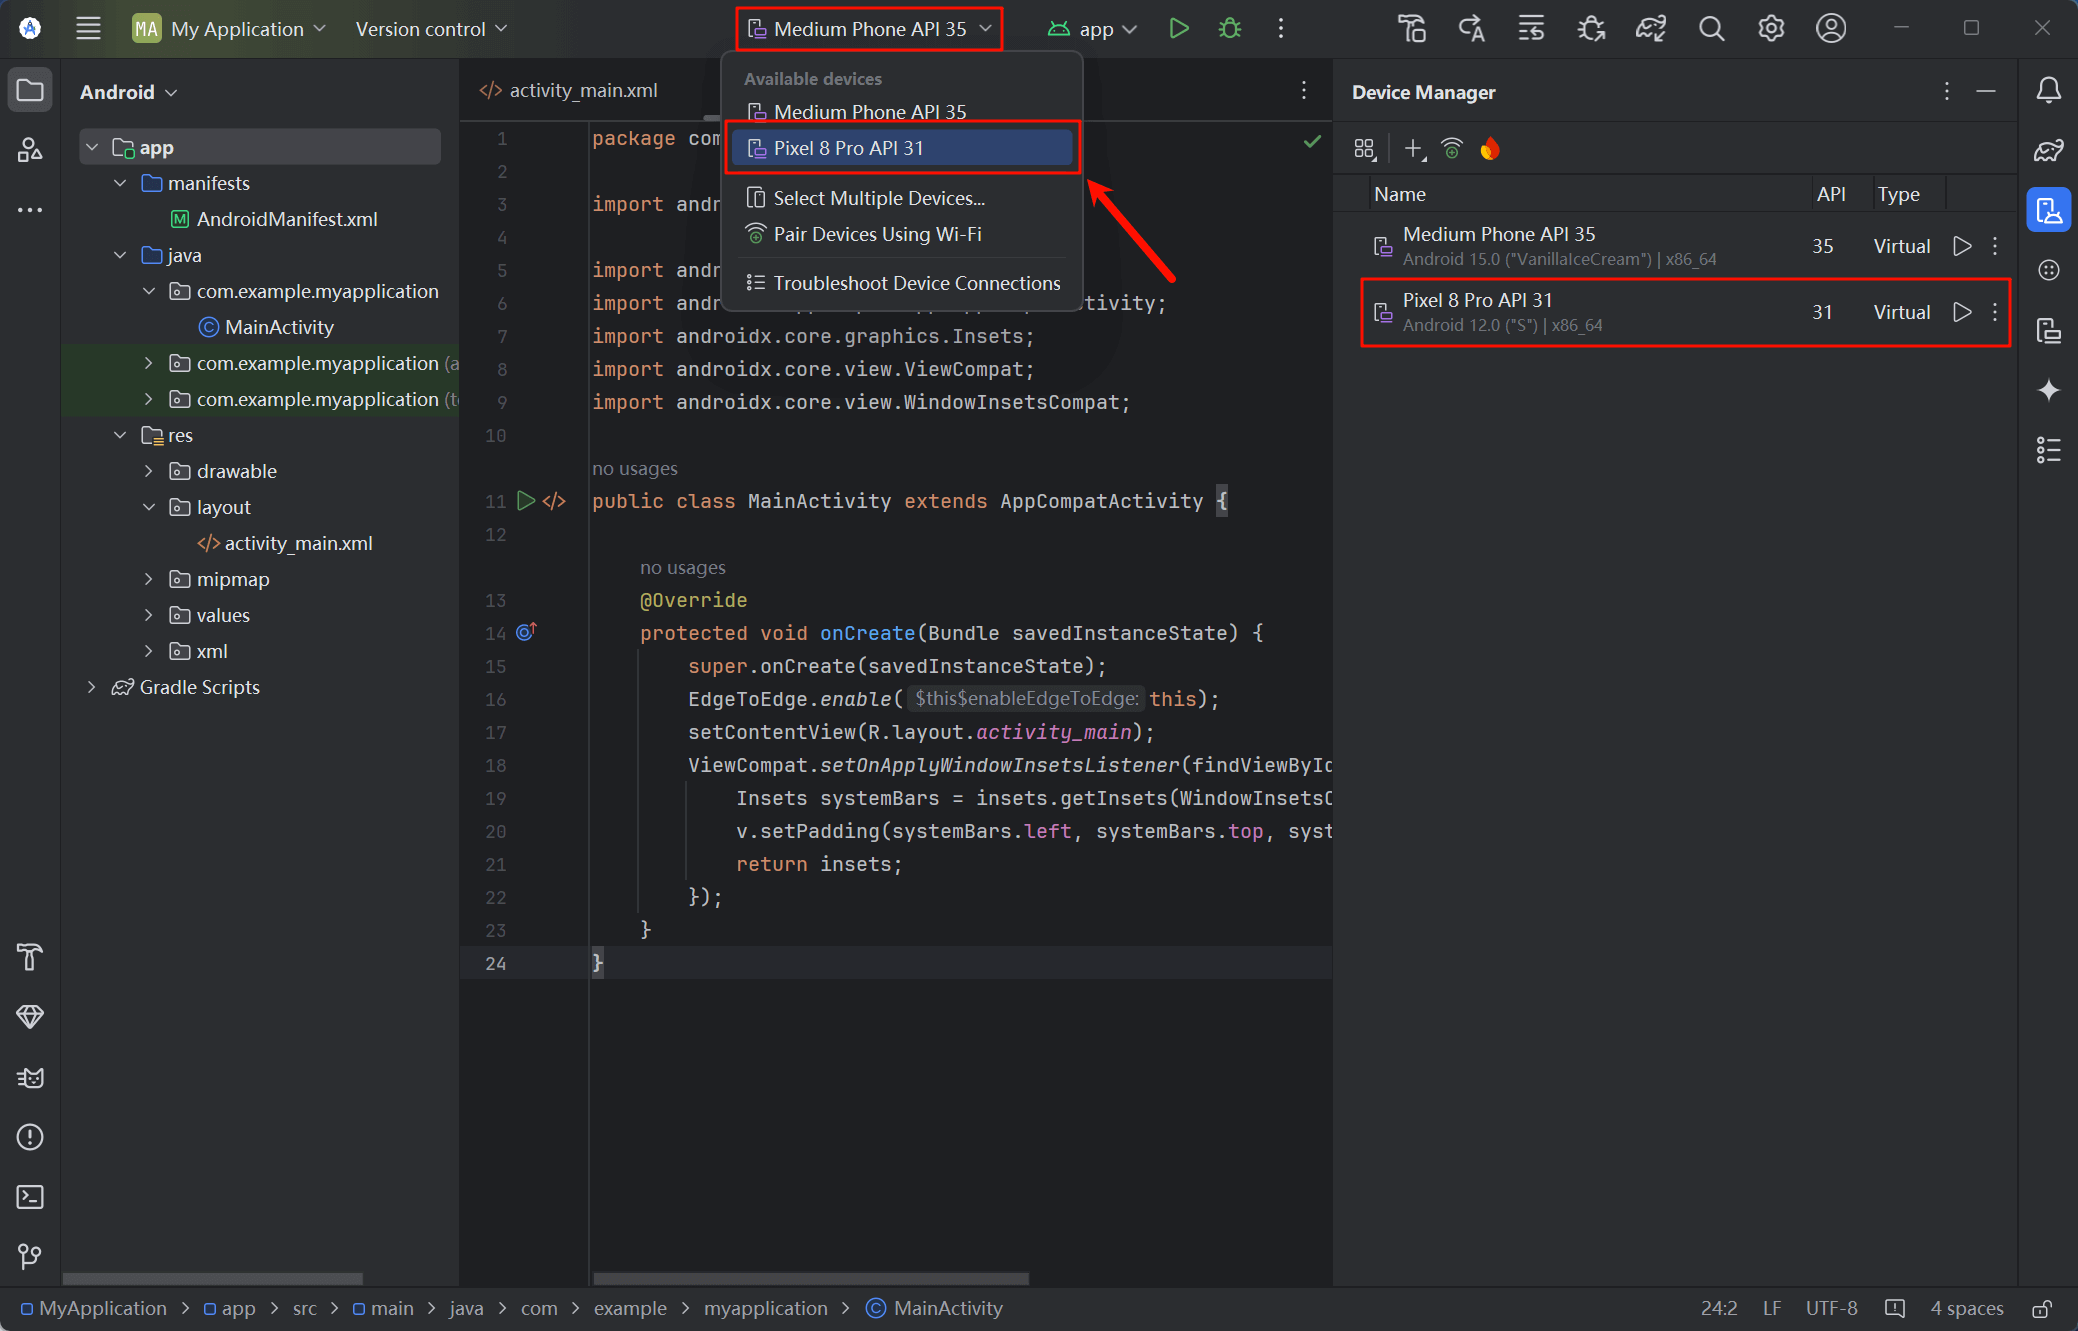Screen dimensions: 2078x1331
Task: Open Device Manager options menu
Action: [1946, 91]
